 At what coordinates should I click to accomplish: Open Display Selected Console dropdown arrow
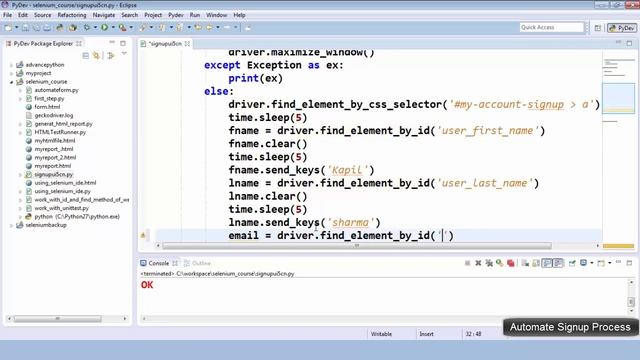coord(591,263)
